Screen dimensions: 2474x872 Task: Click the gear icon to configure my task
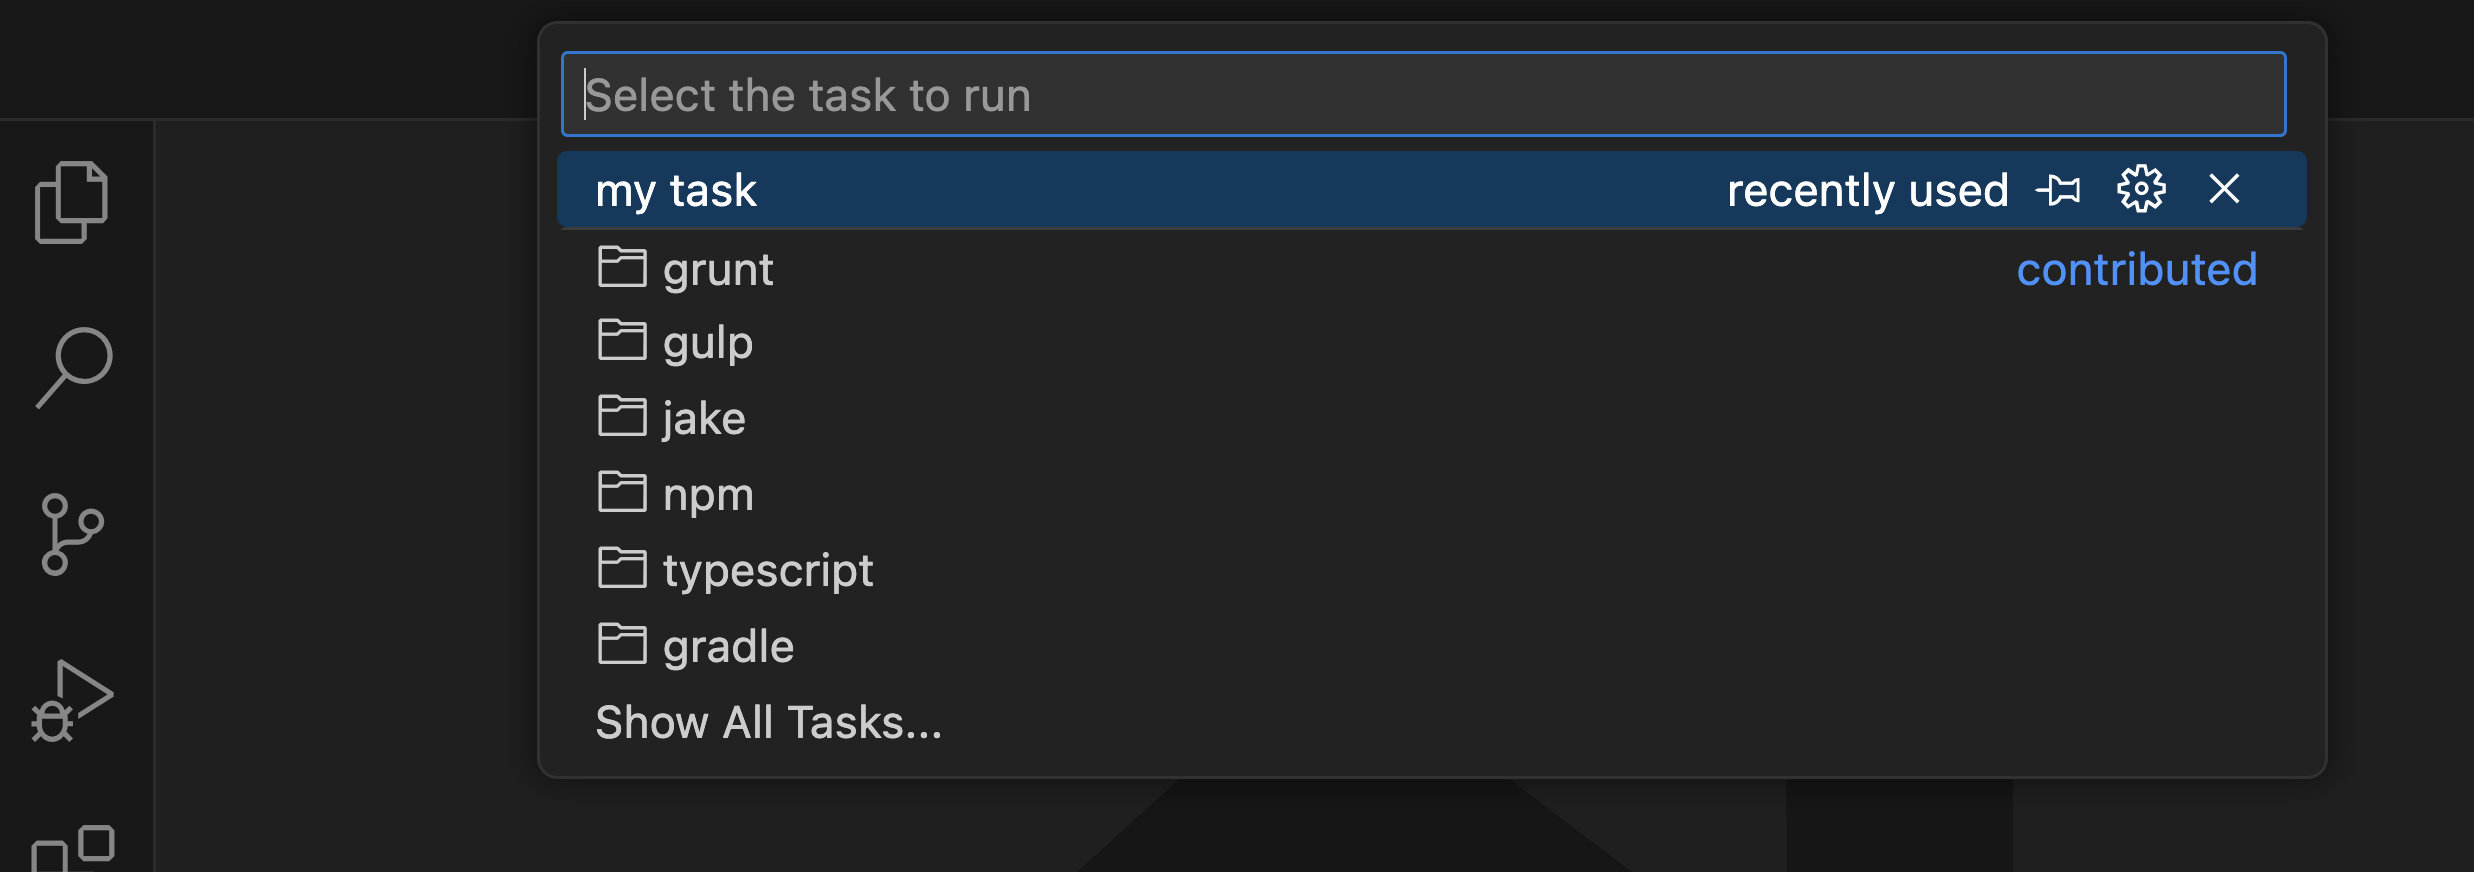(2142, 188)
